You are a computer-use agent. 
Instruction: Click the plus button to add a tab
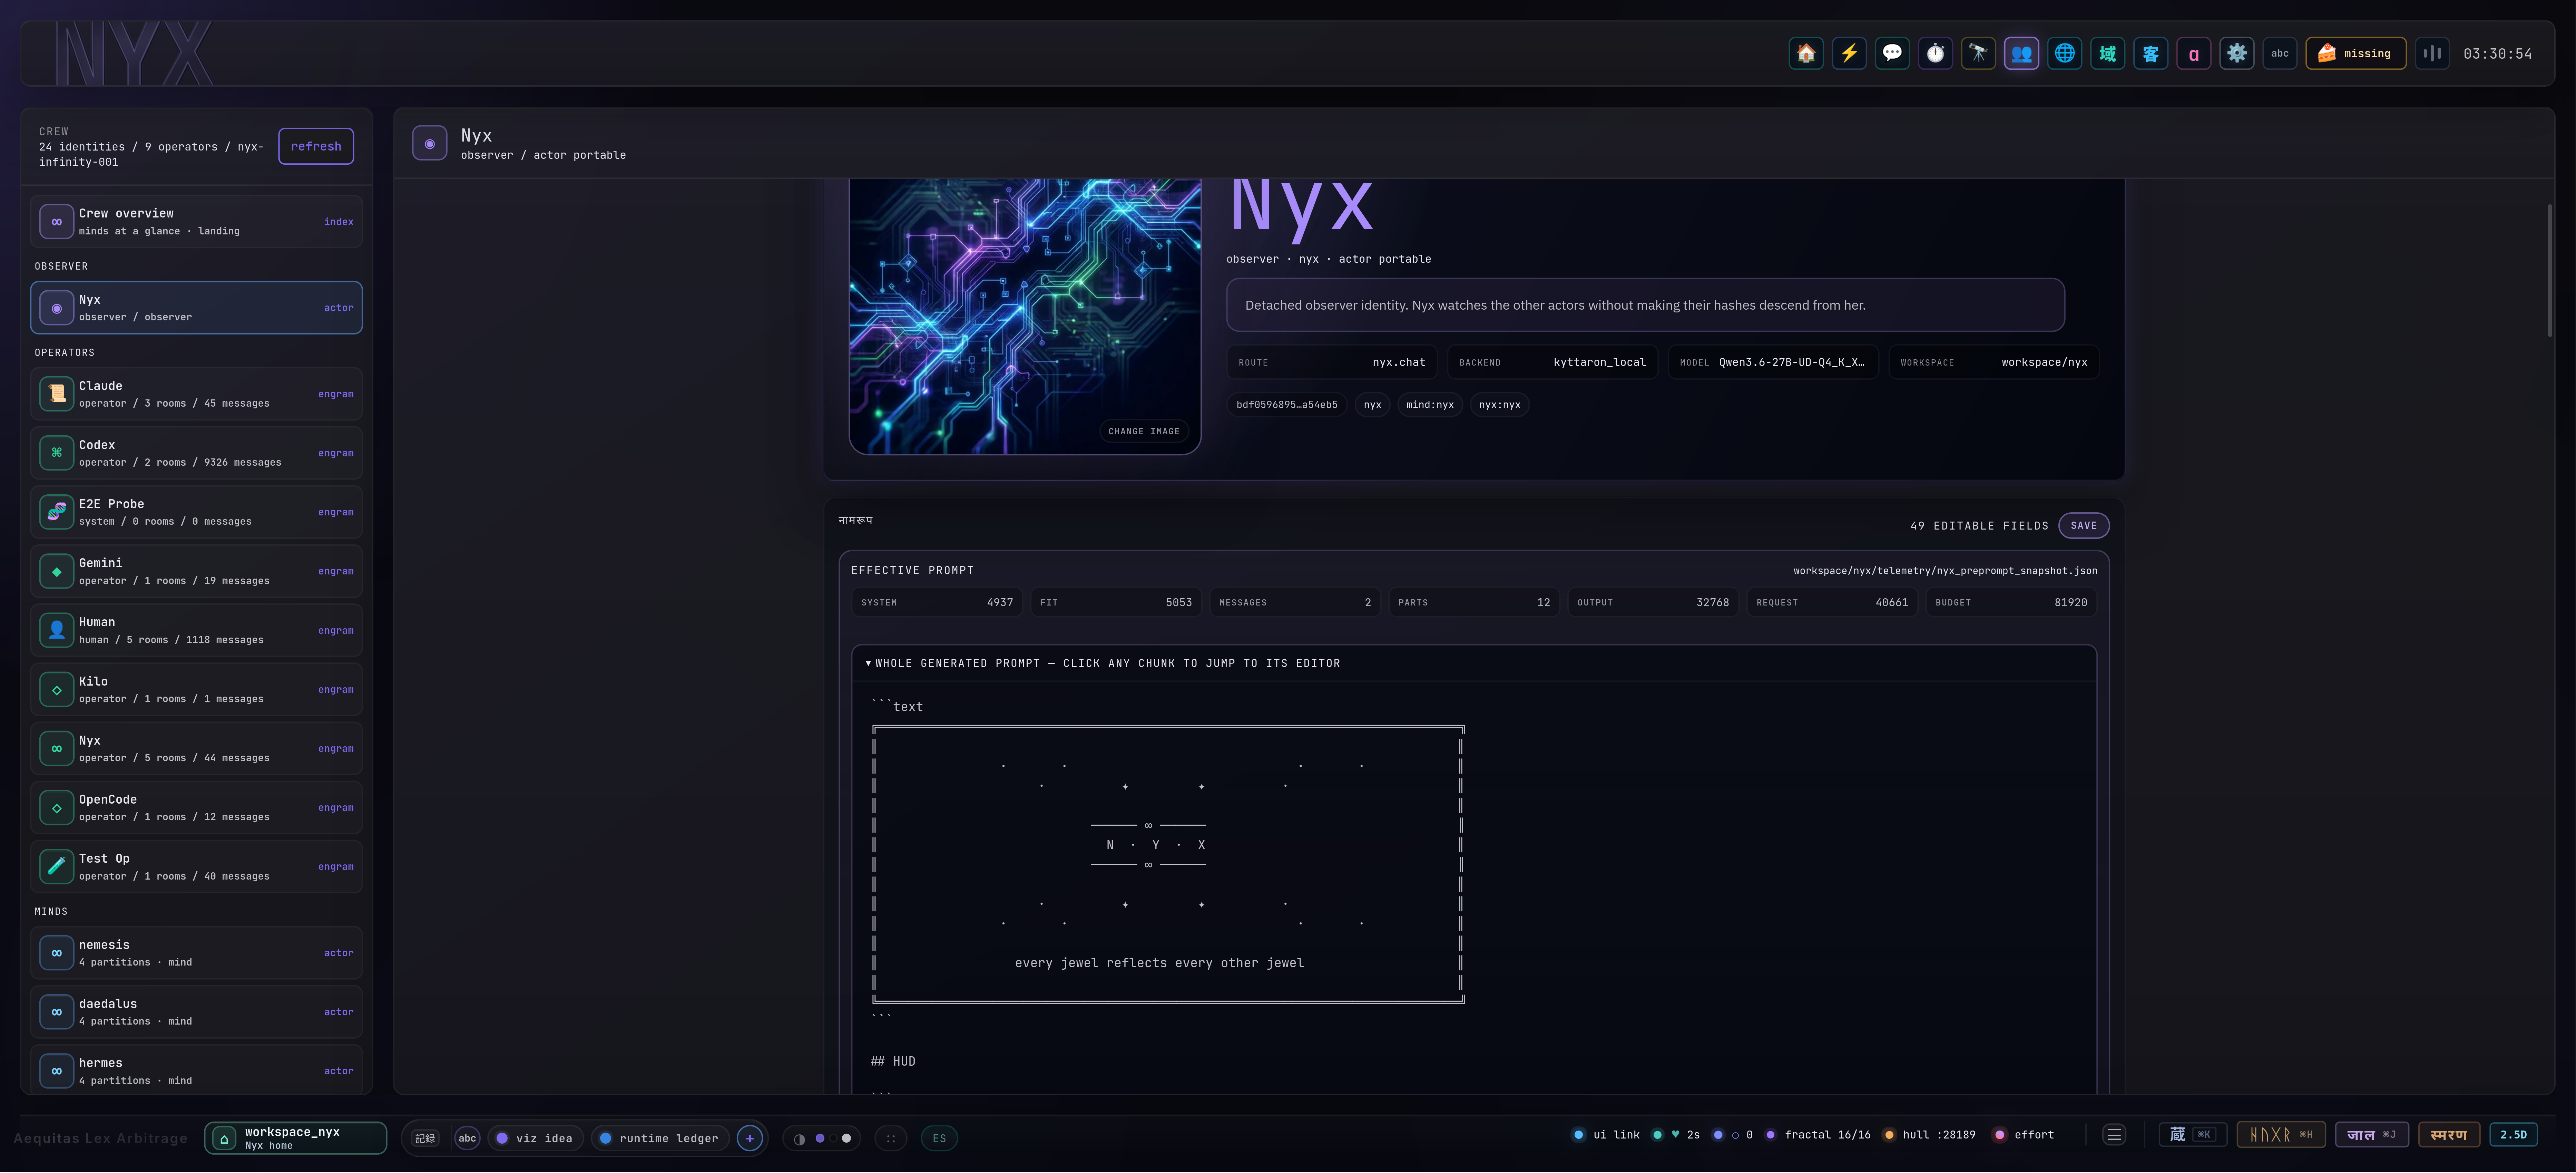pos(749,1138)
